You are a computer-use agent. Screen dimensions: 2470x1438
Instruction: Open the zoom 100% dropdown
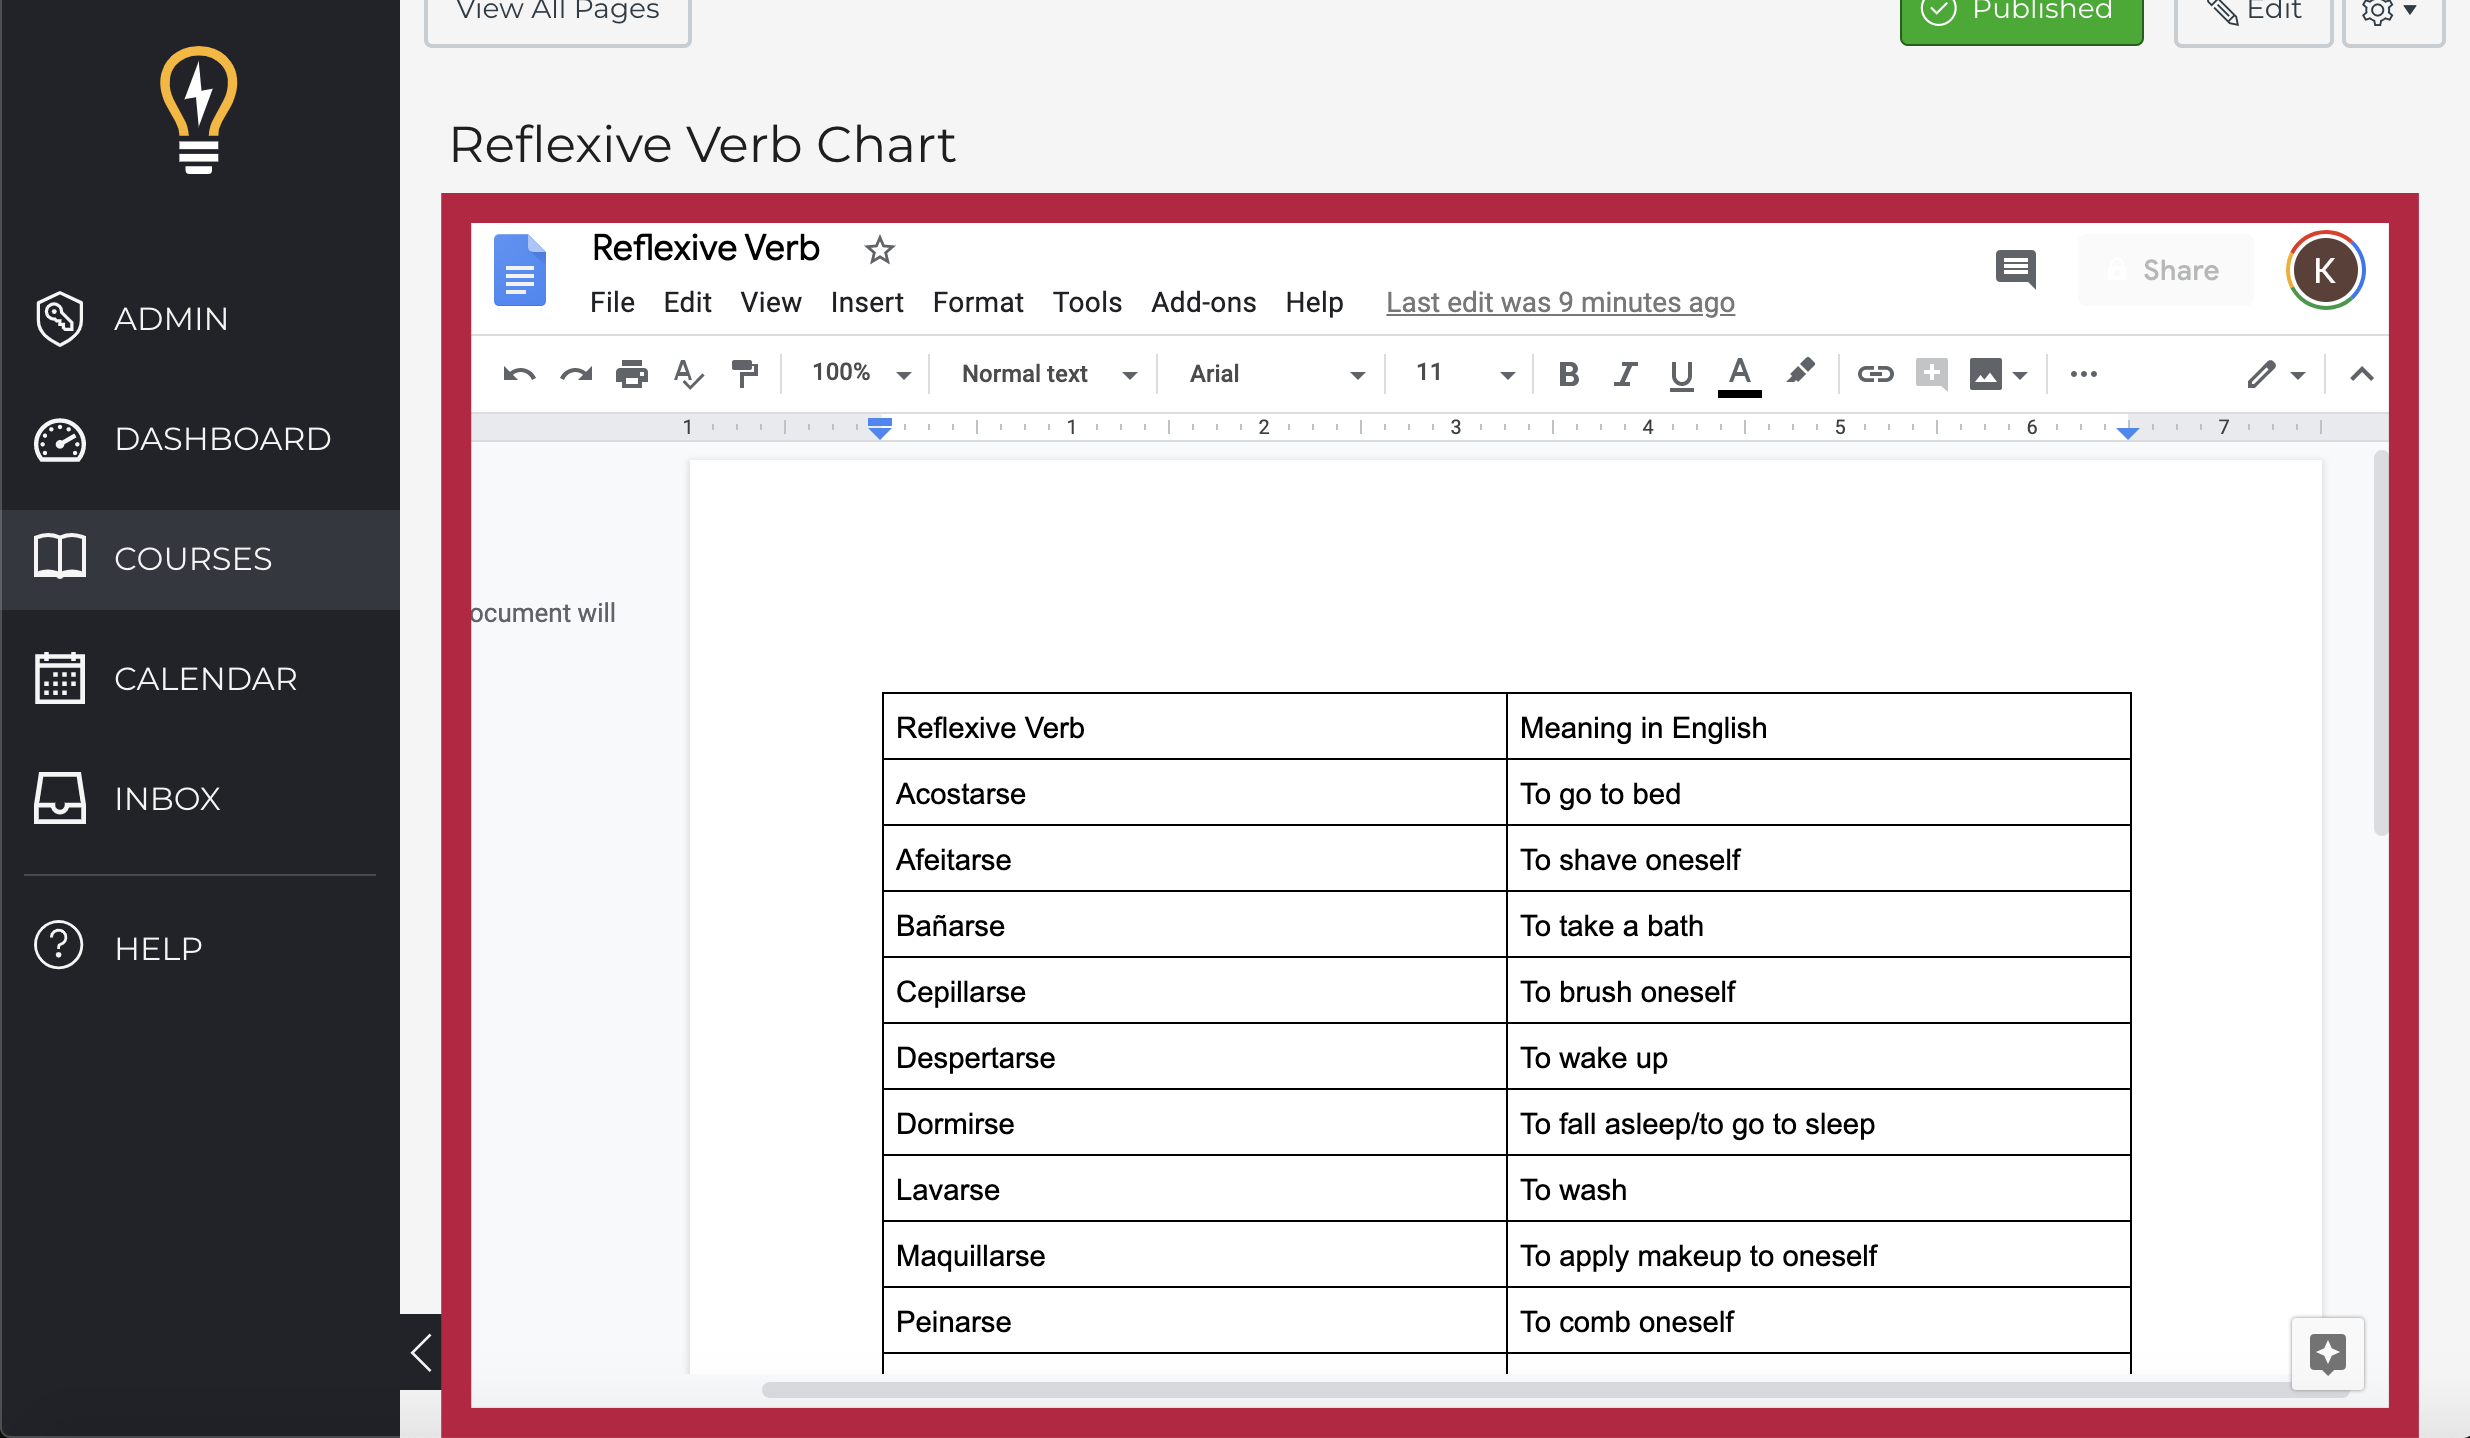click(x=861, y=374)
